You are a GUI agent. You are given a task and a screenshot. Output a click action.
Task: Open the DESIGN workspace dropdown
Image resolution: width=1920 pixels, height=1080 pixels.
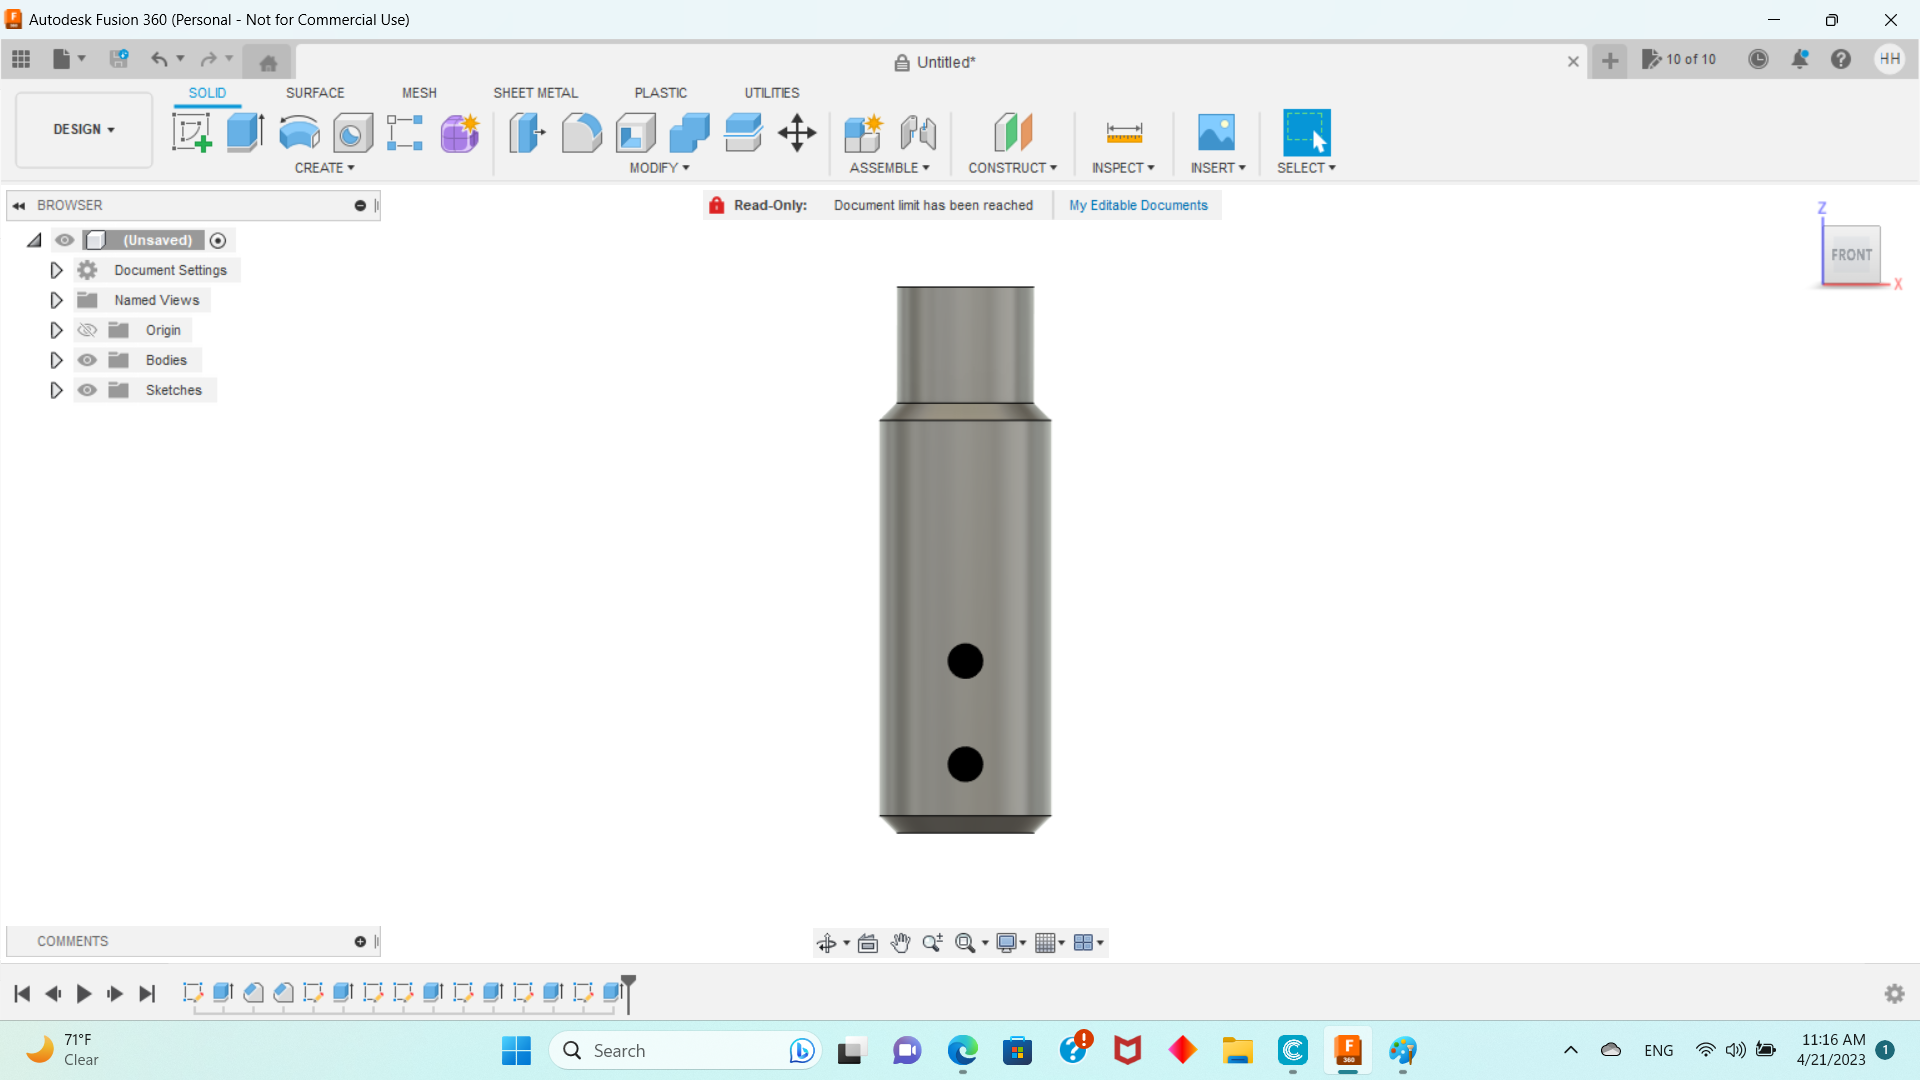[84, 129]
